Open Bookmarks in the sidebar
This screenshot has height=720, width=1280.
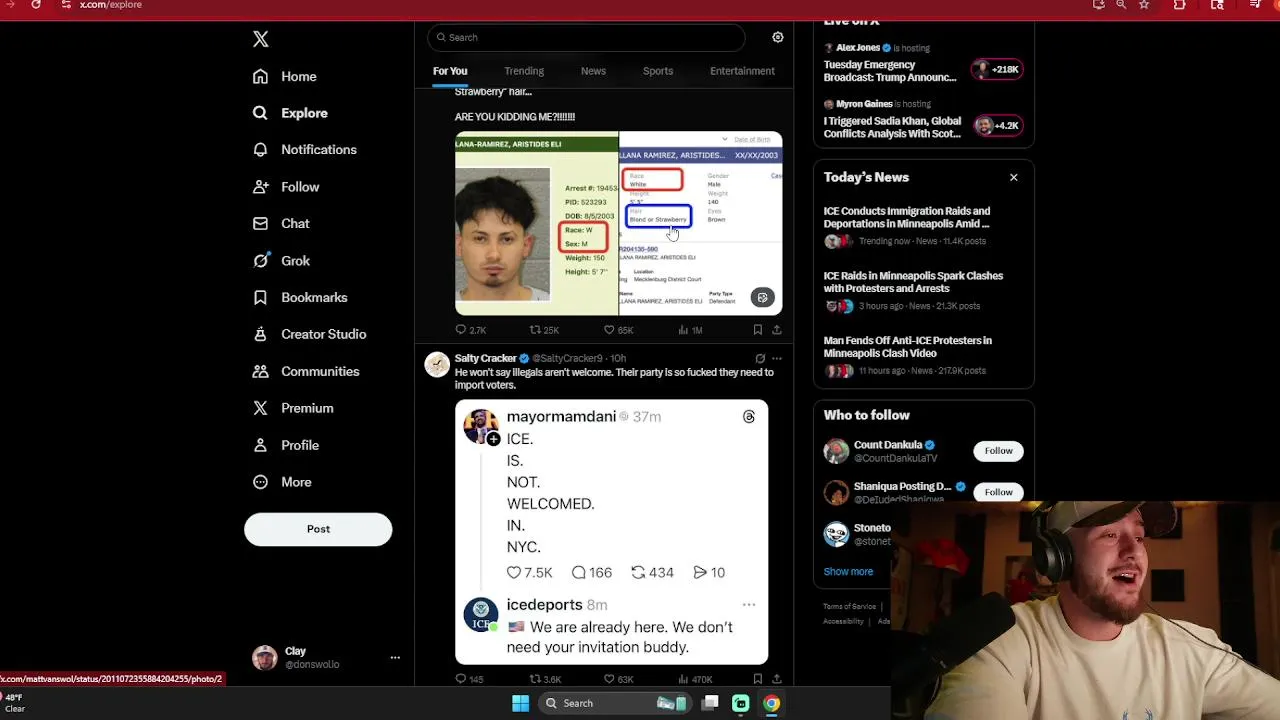(300, 298)
